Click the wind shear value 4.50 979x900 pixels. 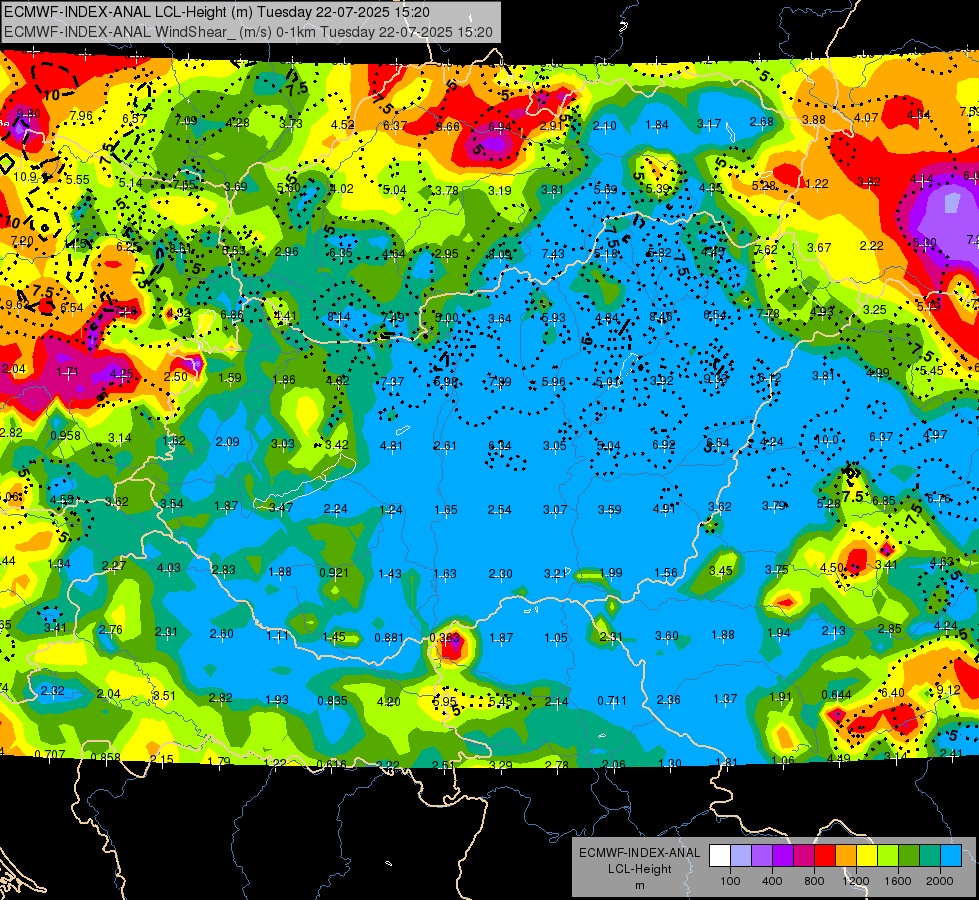831,568
